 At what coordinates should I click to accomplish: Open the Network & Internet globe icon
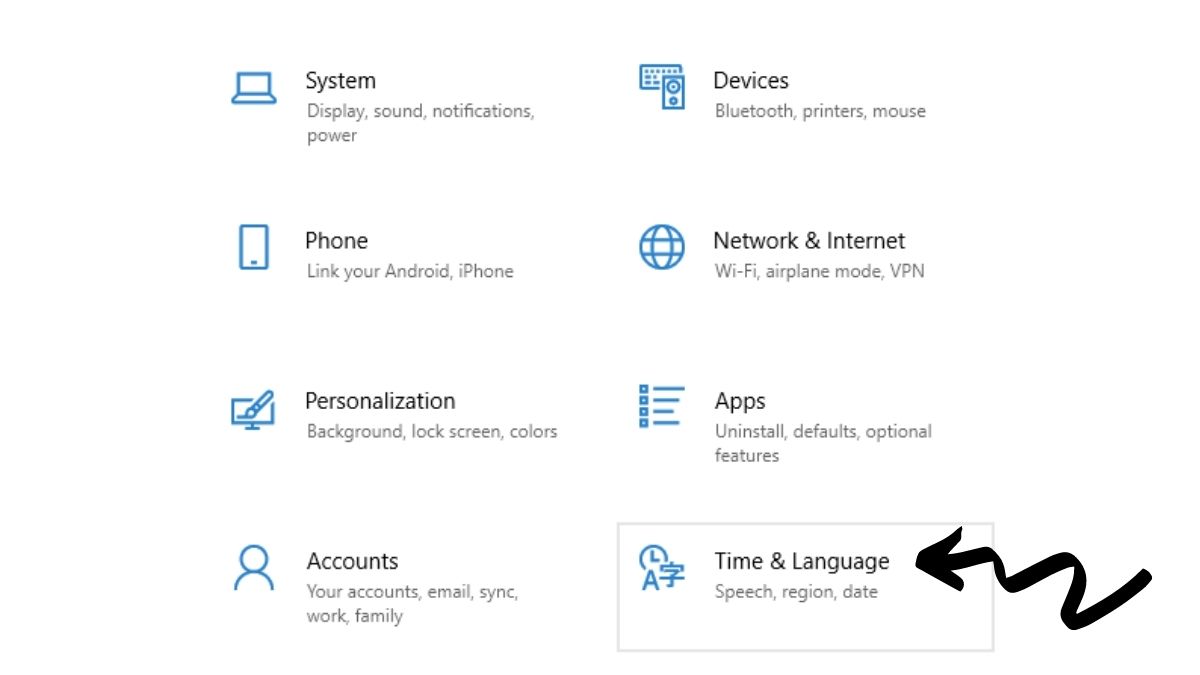pyautogui.click(x=661, y=245)
